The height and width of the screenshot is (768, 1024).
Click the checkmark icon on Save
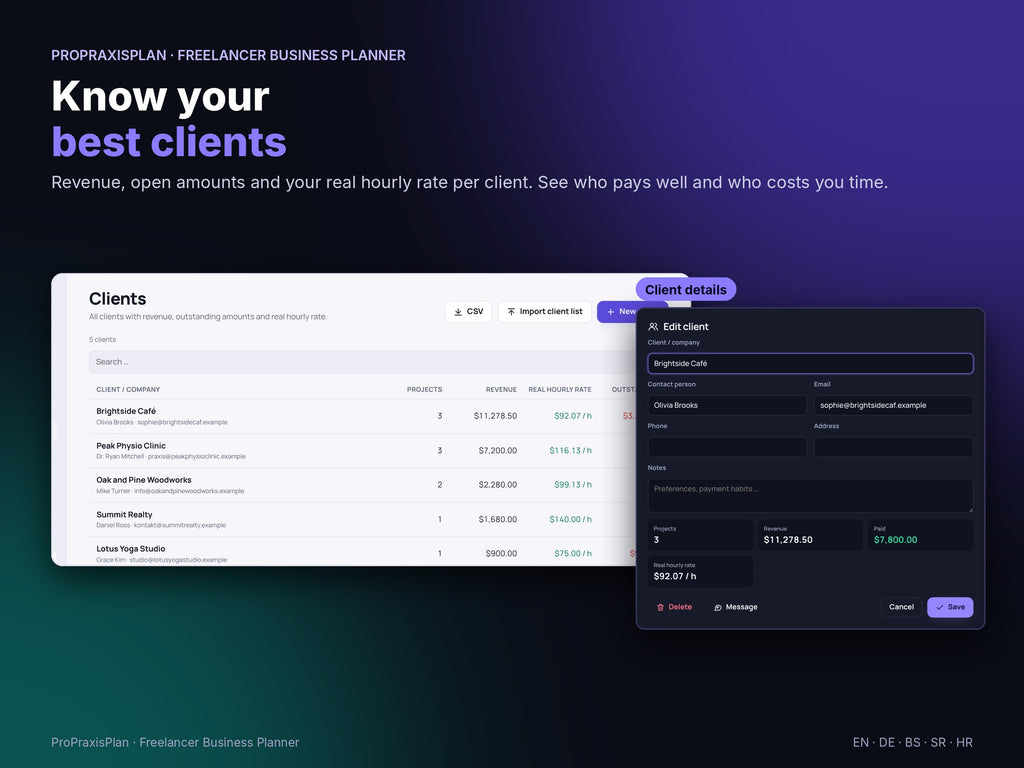point(940,607)
